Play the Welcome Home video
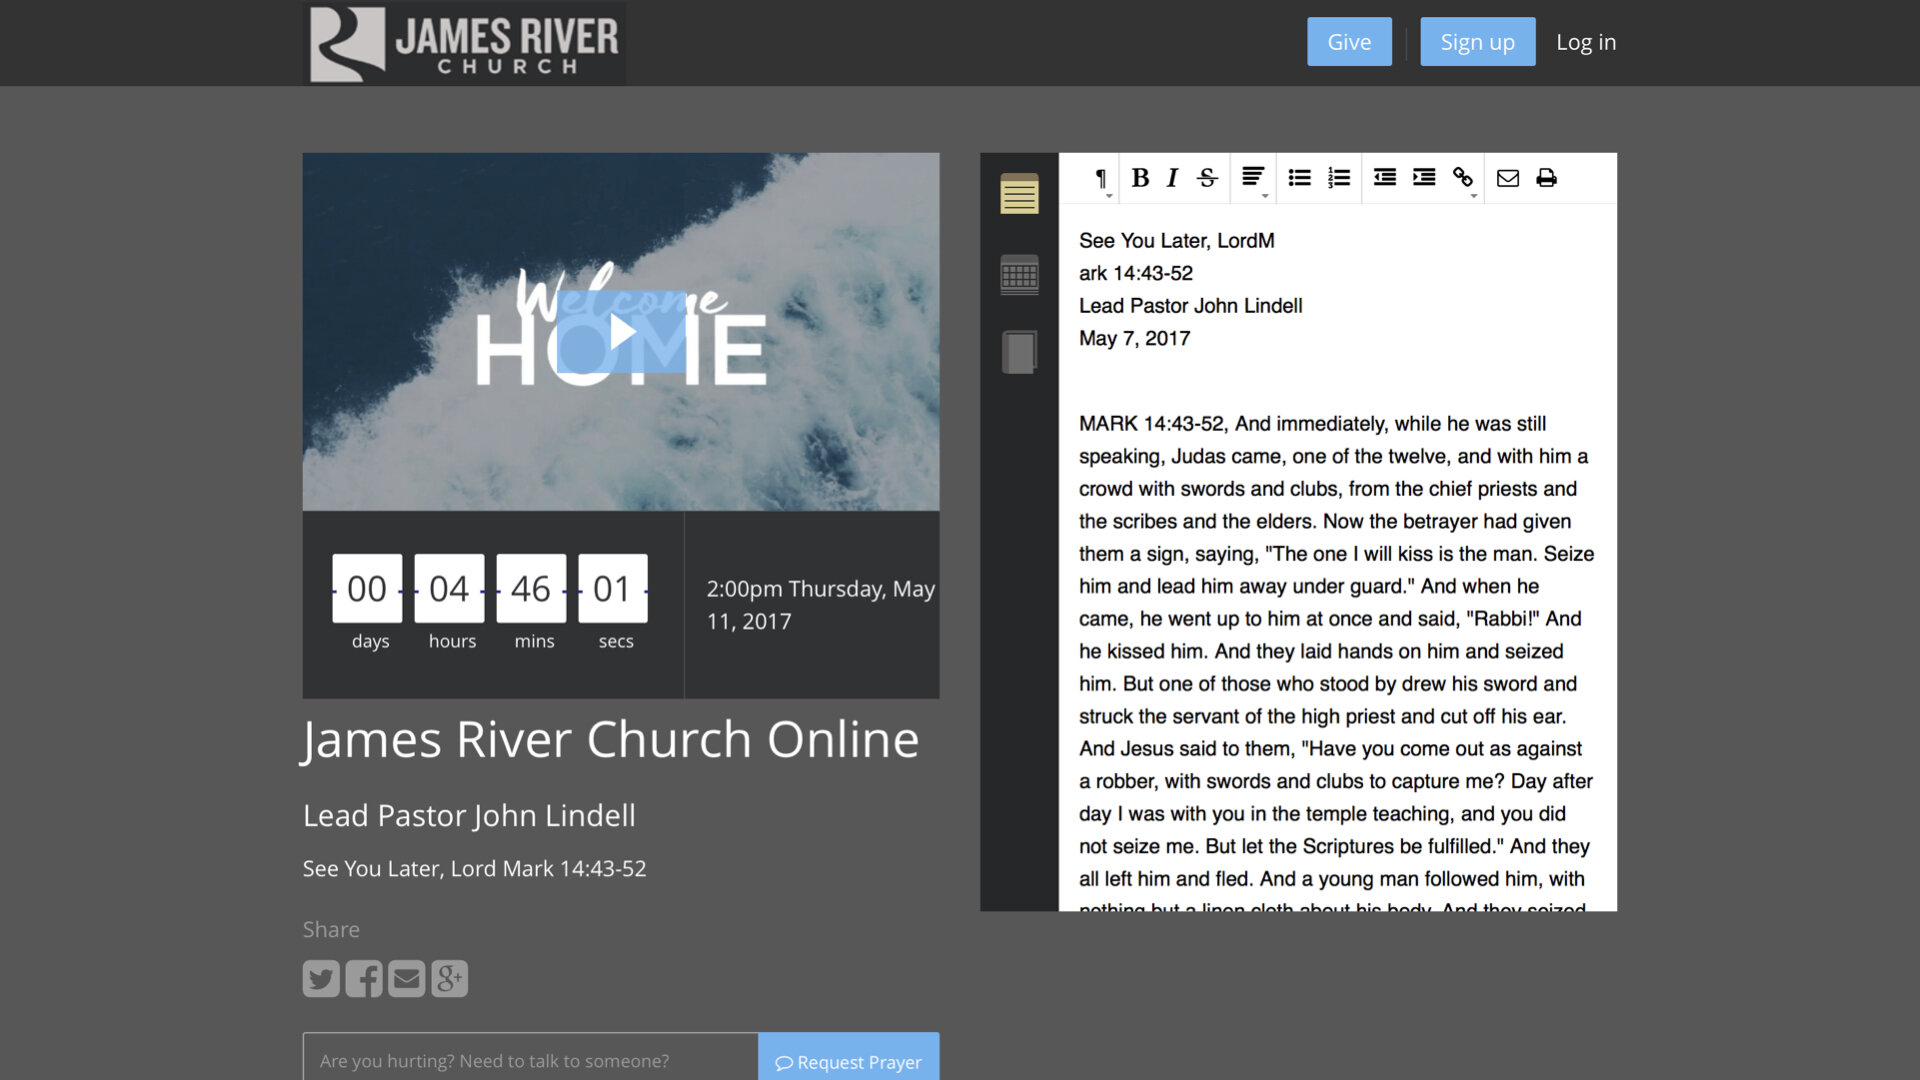Screen dimensions: 1920x1080 pos(621,332)
